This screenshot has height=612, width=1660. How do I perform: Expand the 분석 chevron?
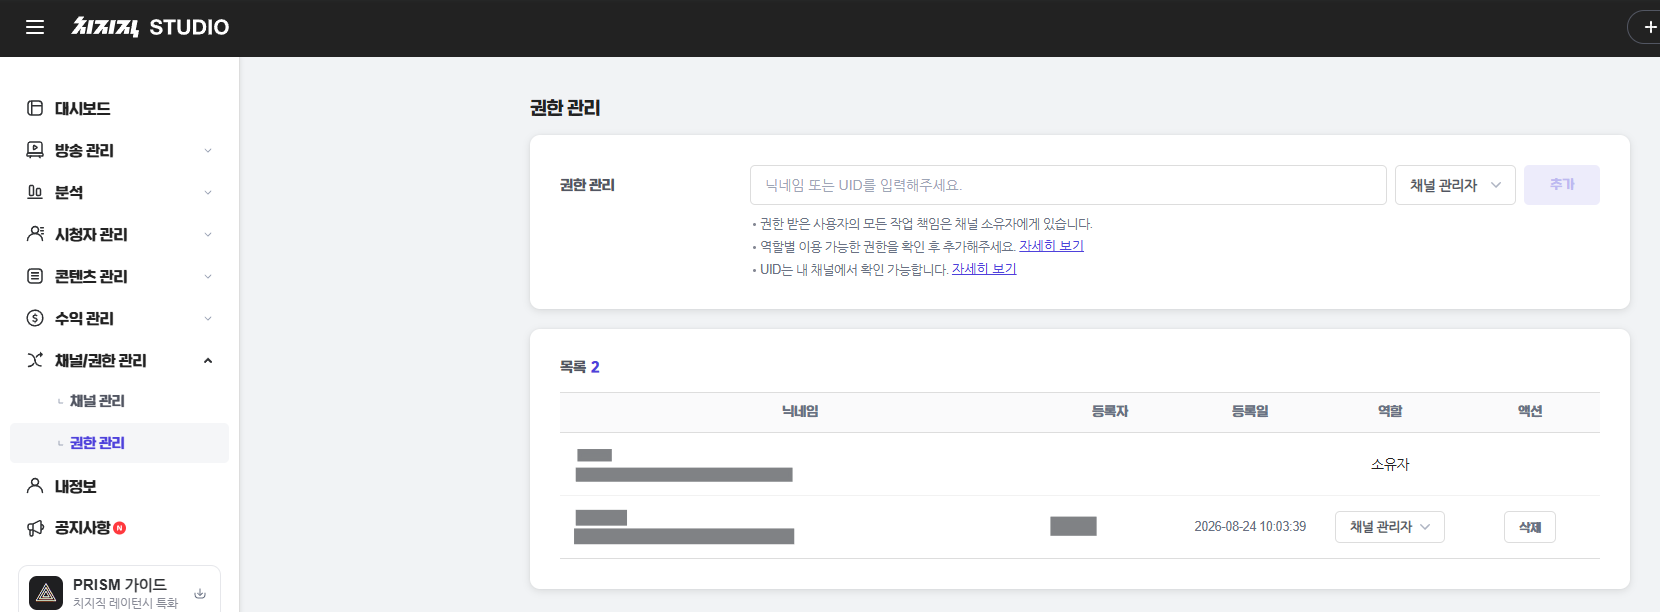point(208,192)
